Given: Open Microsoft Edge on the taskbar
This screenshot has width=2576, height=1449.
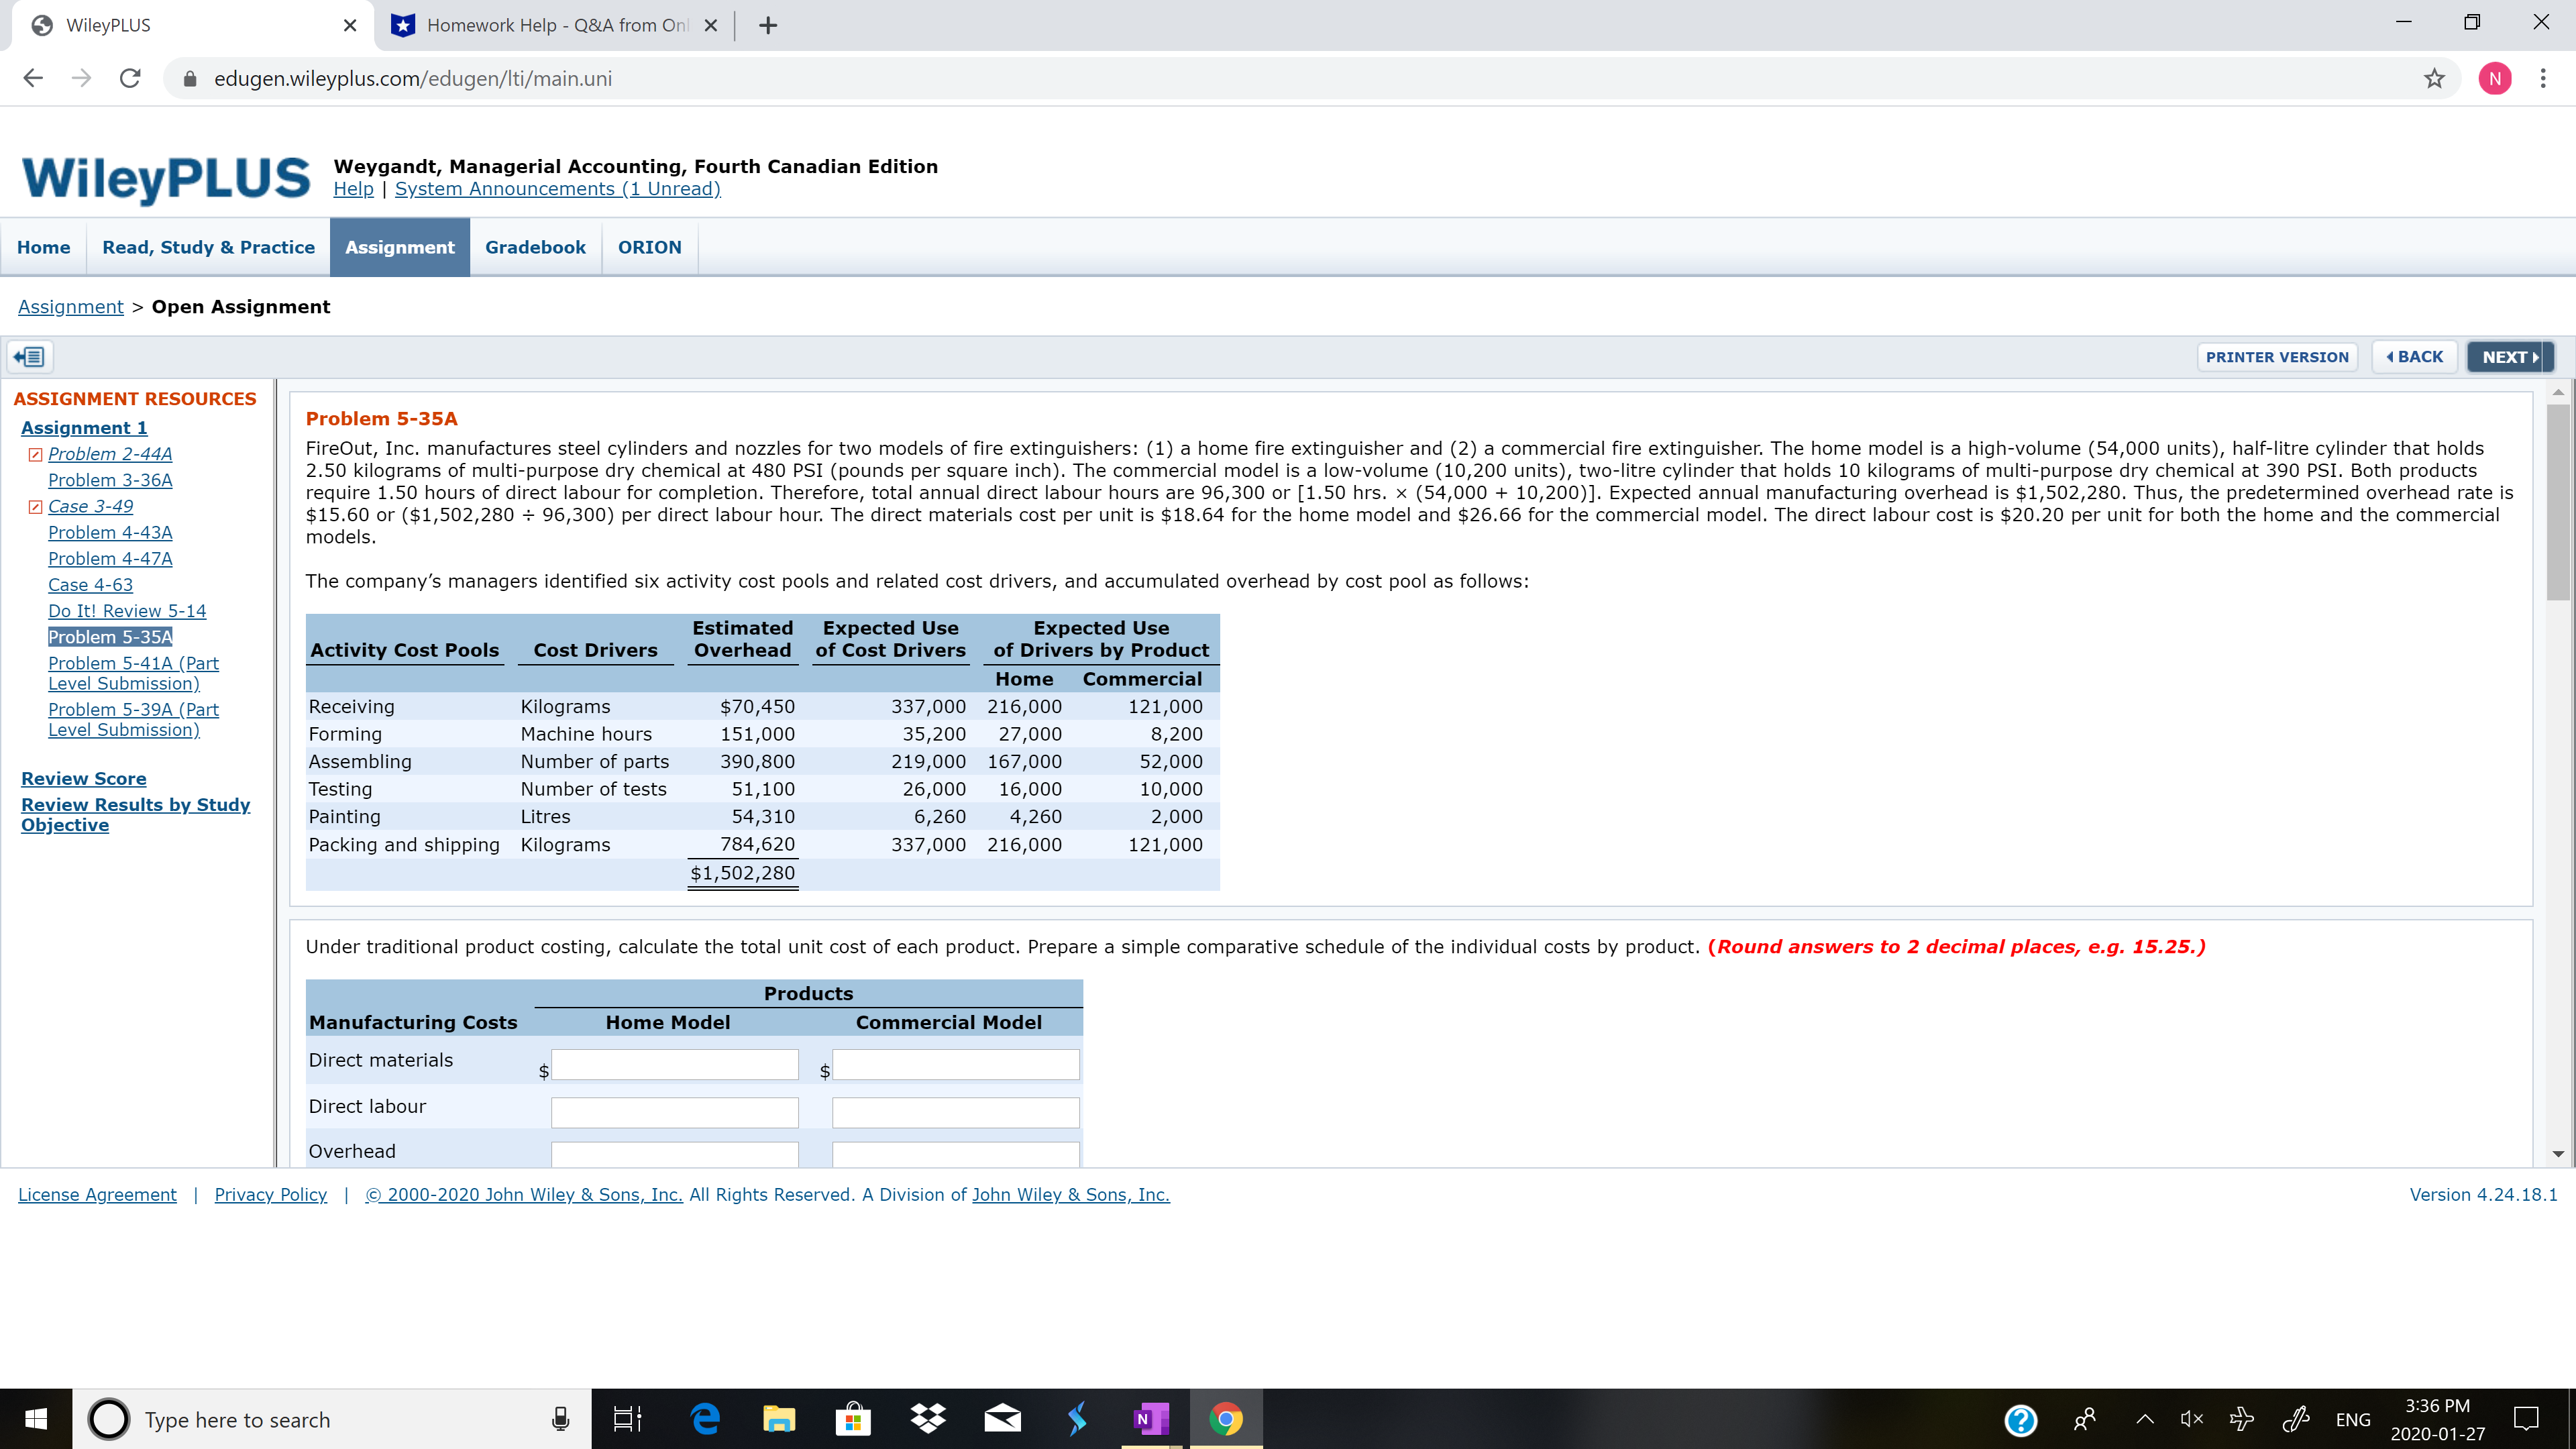Looking at the screenshot, I should pyautogui.click(x=705, y=1419).
